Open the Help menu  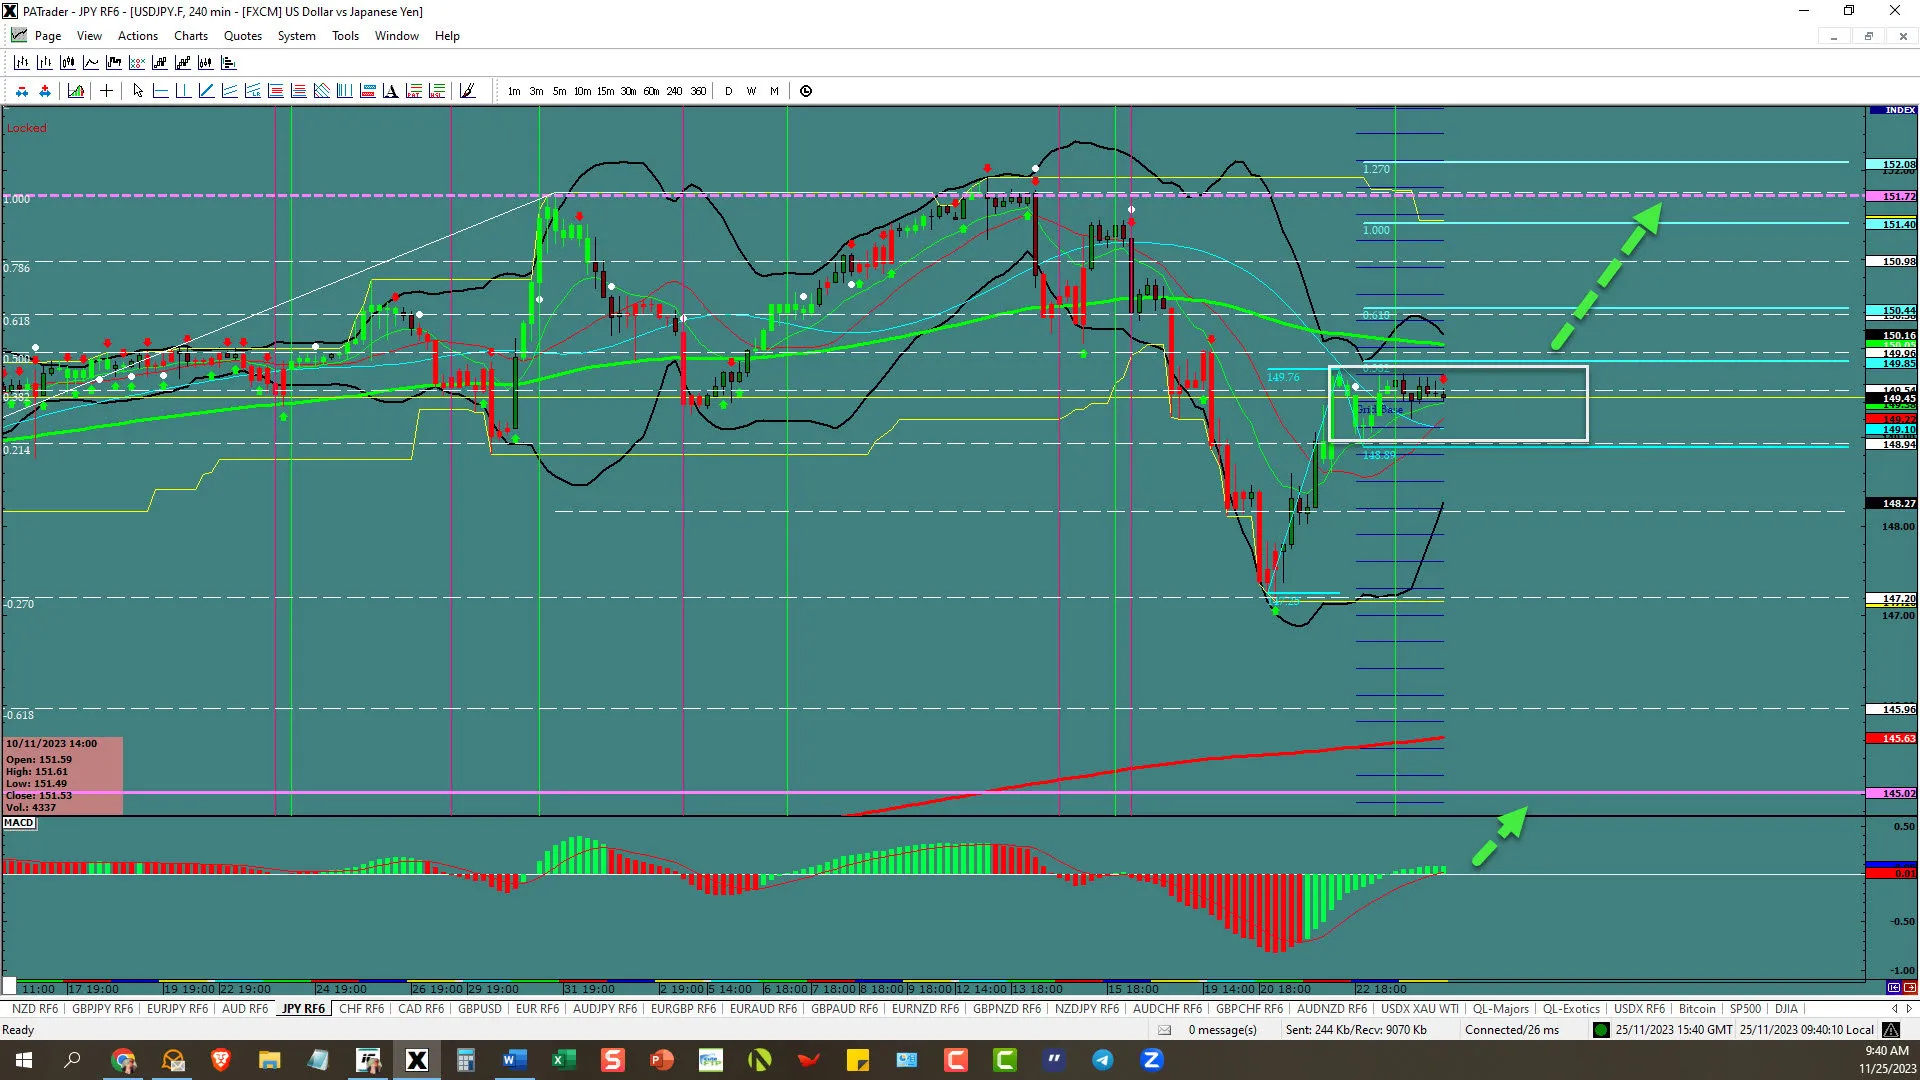(447, 36)
